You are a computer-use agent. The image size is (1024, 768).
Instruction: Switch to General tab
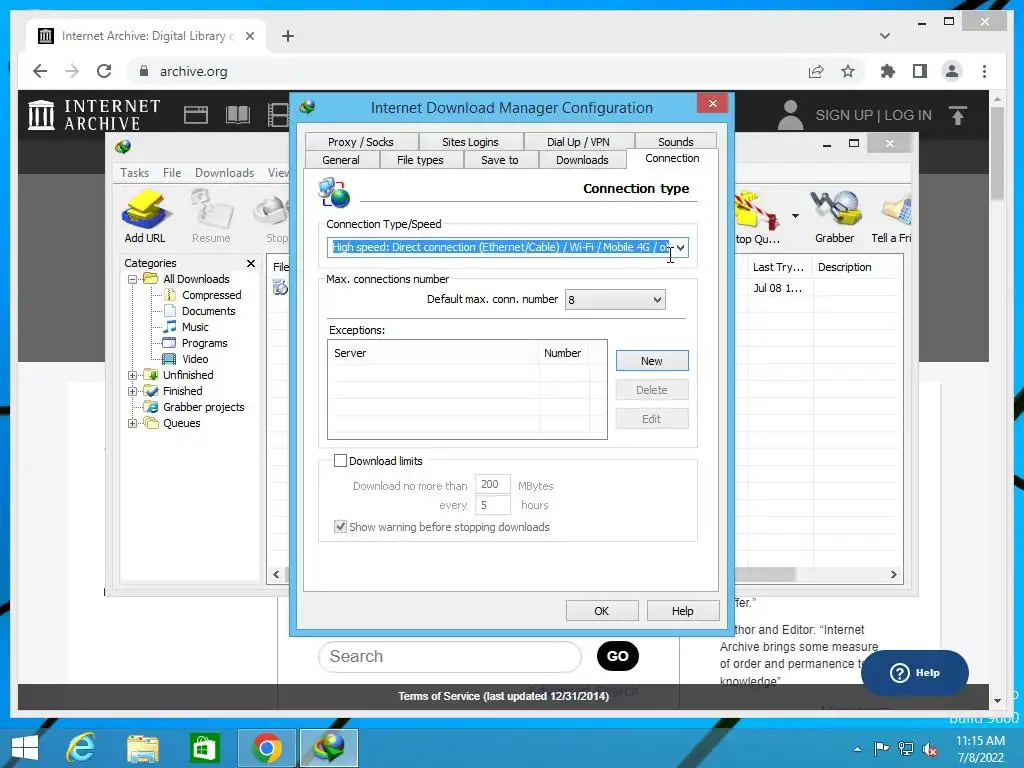[x=341, y=160]
